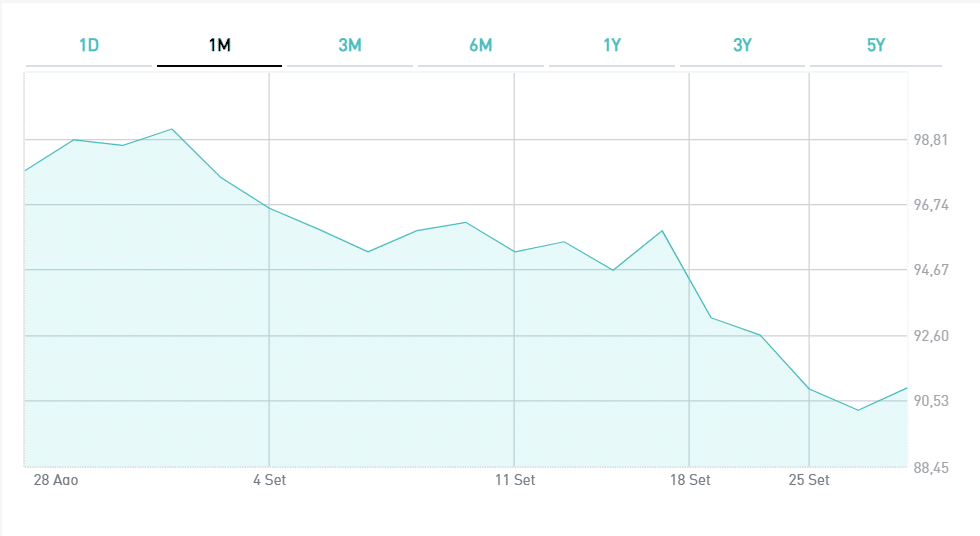Select the 1D time range tab
The image size is (980, 536).
click(89, 46)
